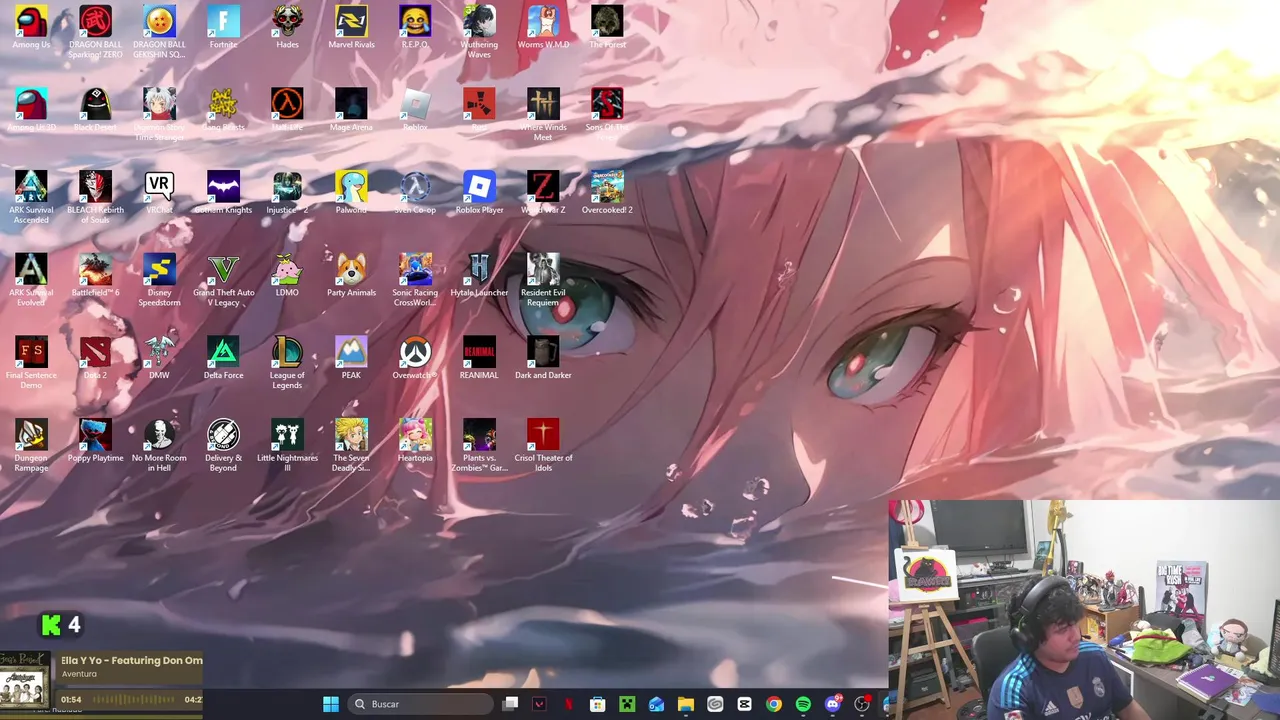The height and width of the screenshot is (720, 1280).
Task: Open the LDMO desktop icon
Action: (287, 276)
